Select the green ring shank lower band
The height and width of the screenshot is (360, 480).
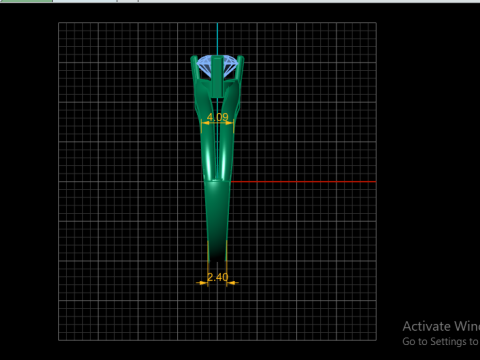217,220
